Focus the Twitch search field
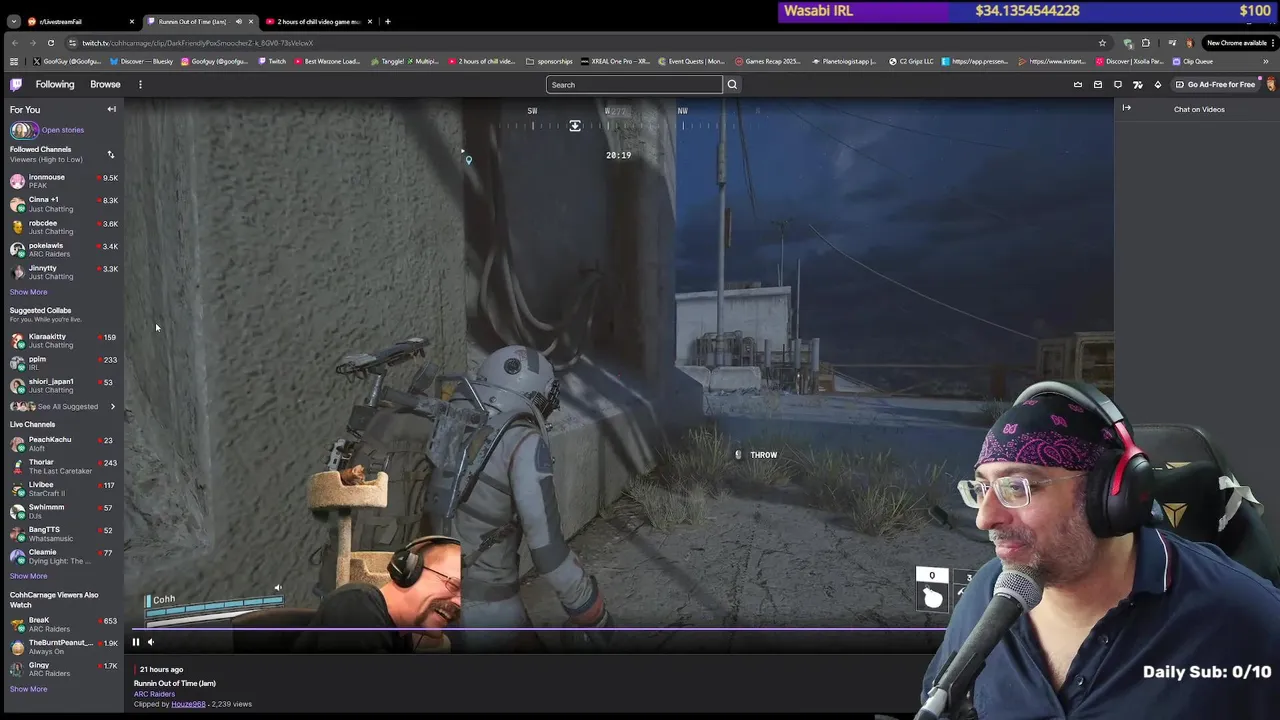 click(x=634, y=85)
